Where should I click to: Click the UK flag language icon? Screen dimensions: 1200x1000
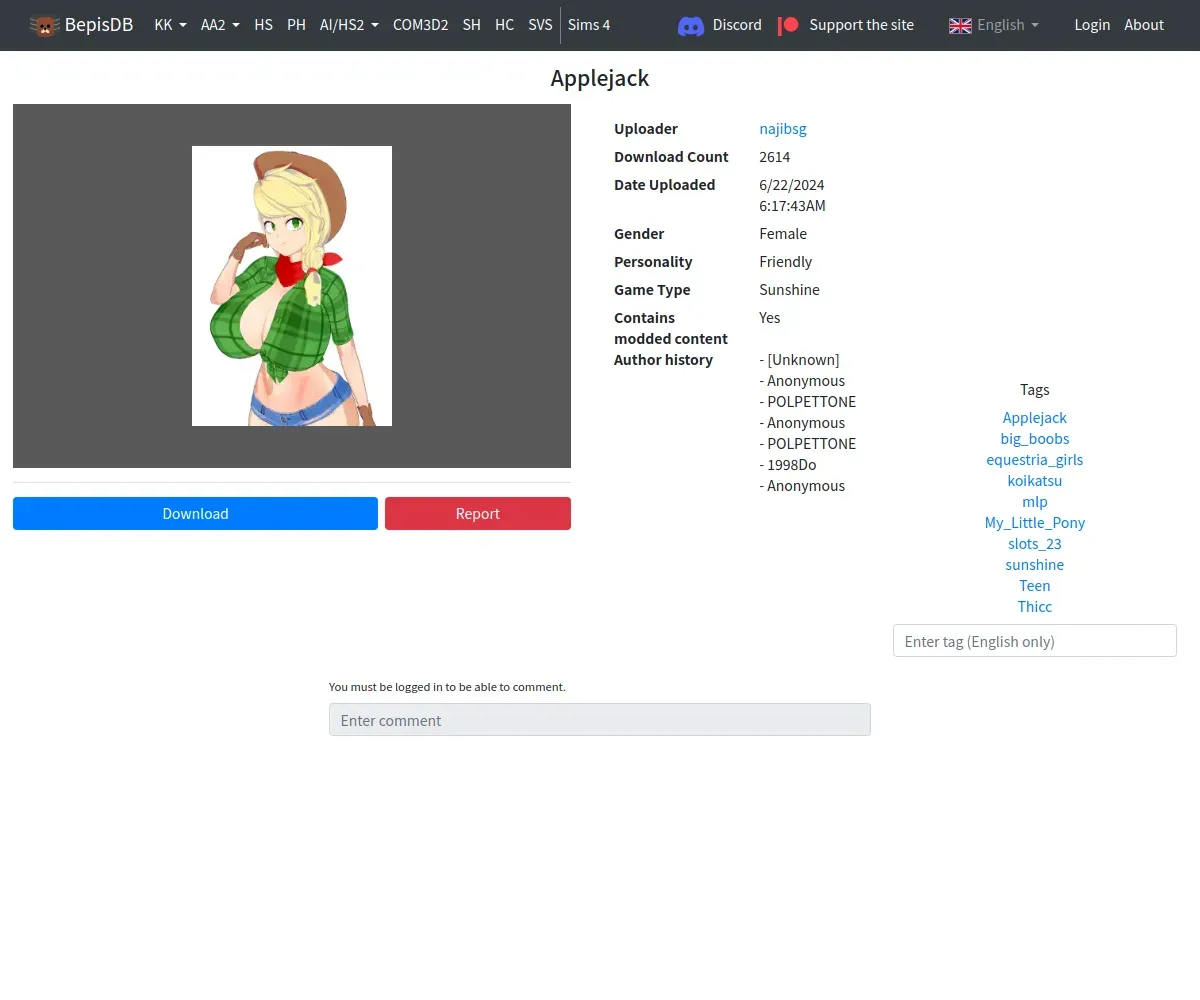click(960, 25)
